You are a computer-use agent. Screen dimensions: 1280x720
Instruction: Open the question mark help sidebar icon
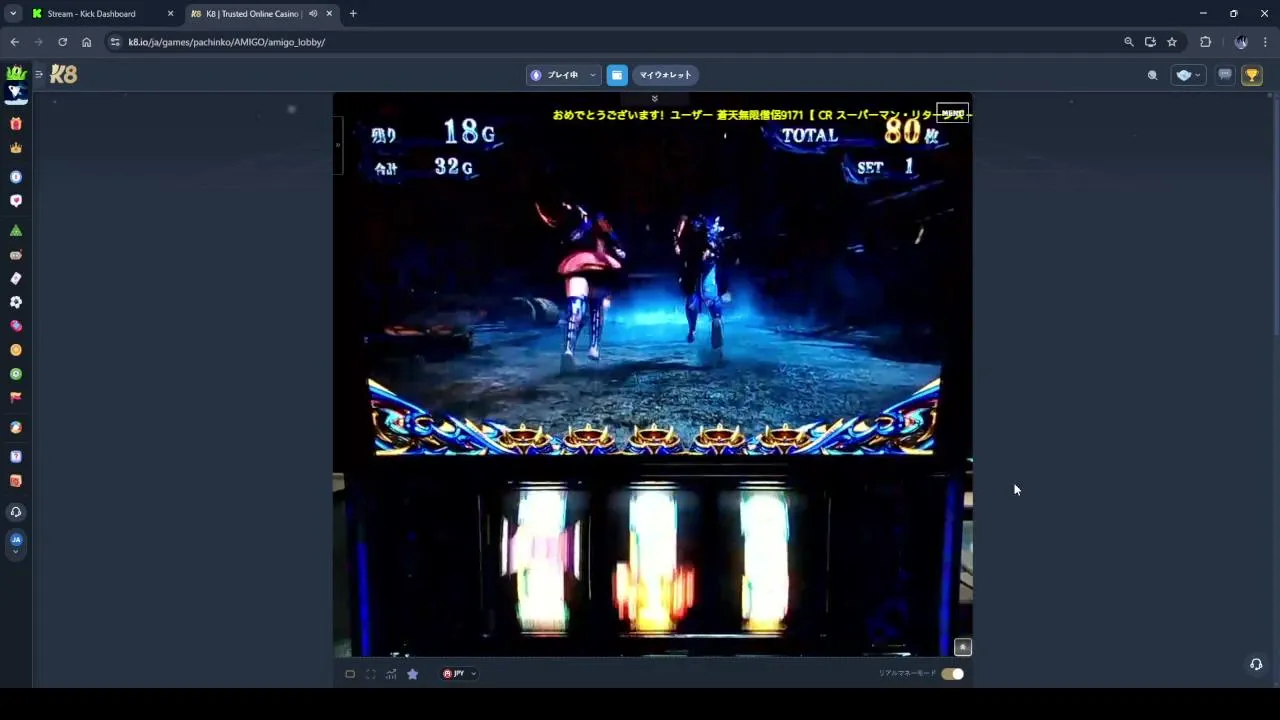[x=15, y=457]
